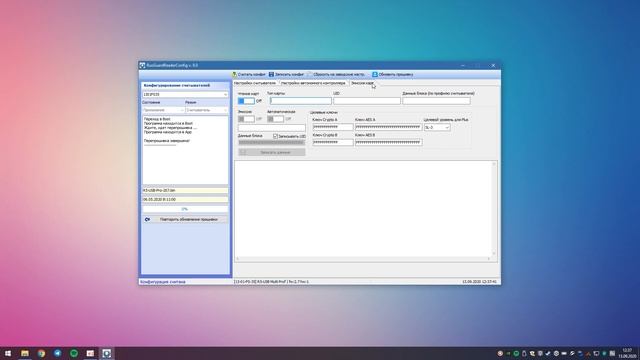Image resolution: width=640 pixels, height=360 pixels.
Task: Click the taskbar clock
Action: pyautogui.click(x=627, y=353)
